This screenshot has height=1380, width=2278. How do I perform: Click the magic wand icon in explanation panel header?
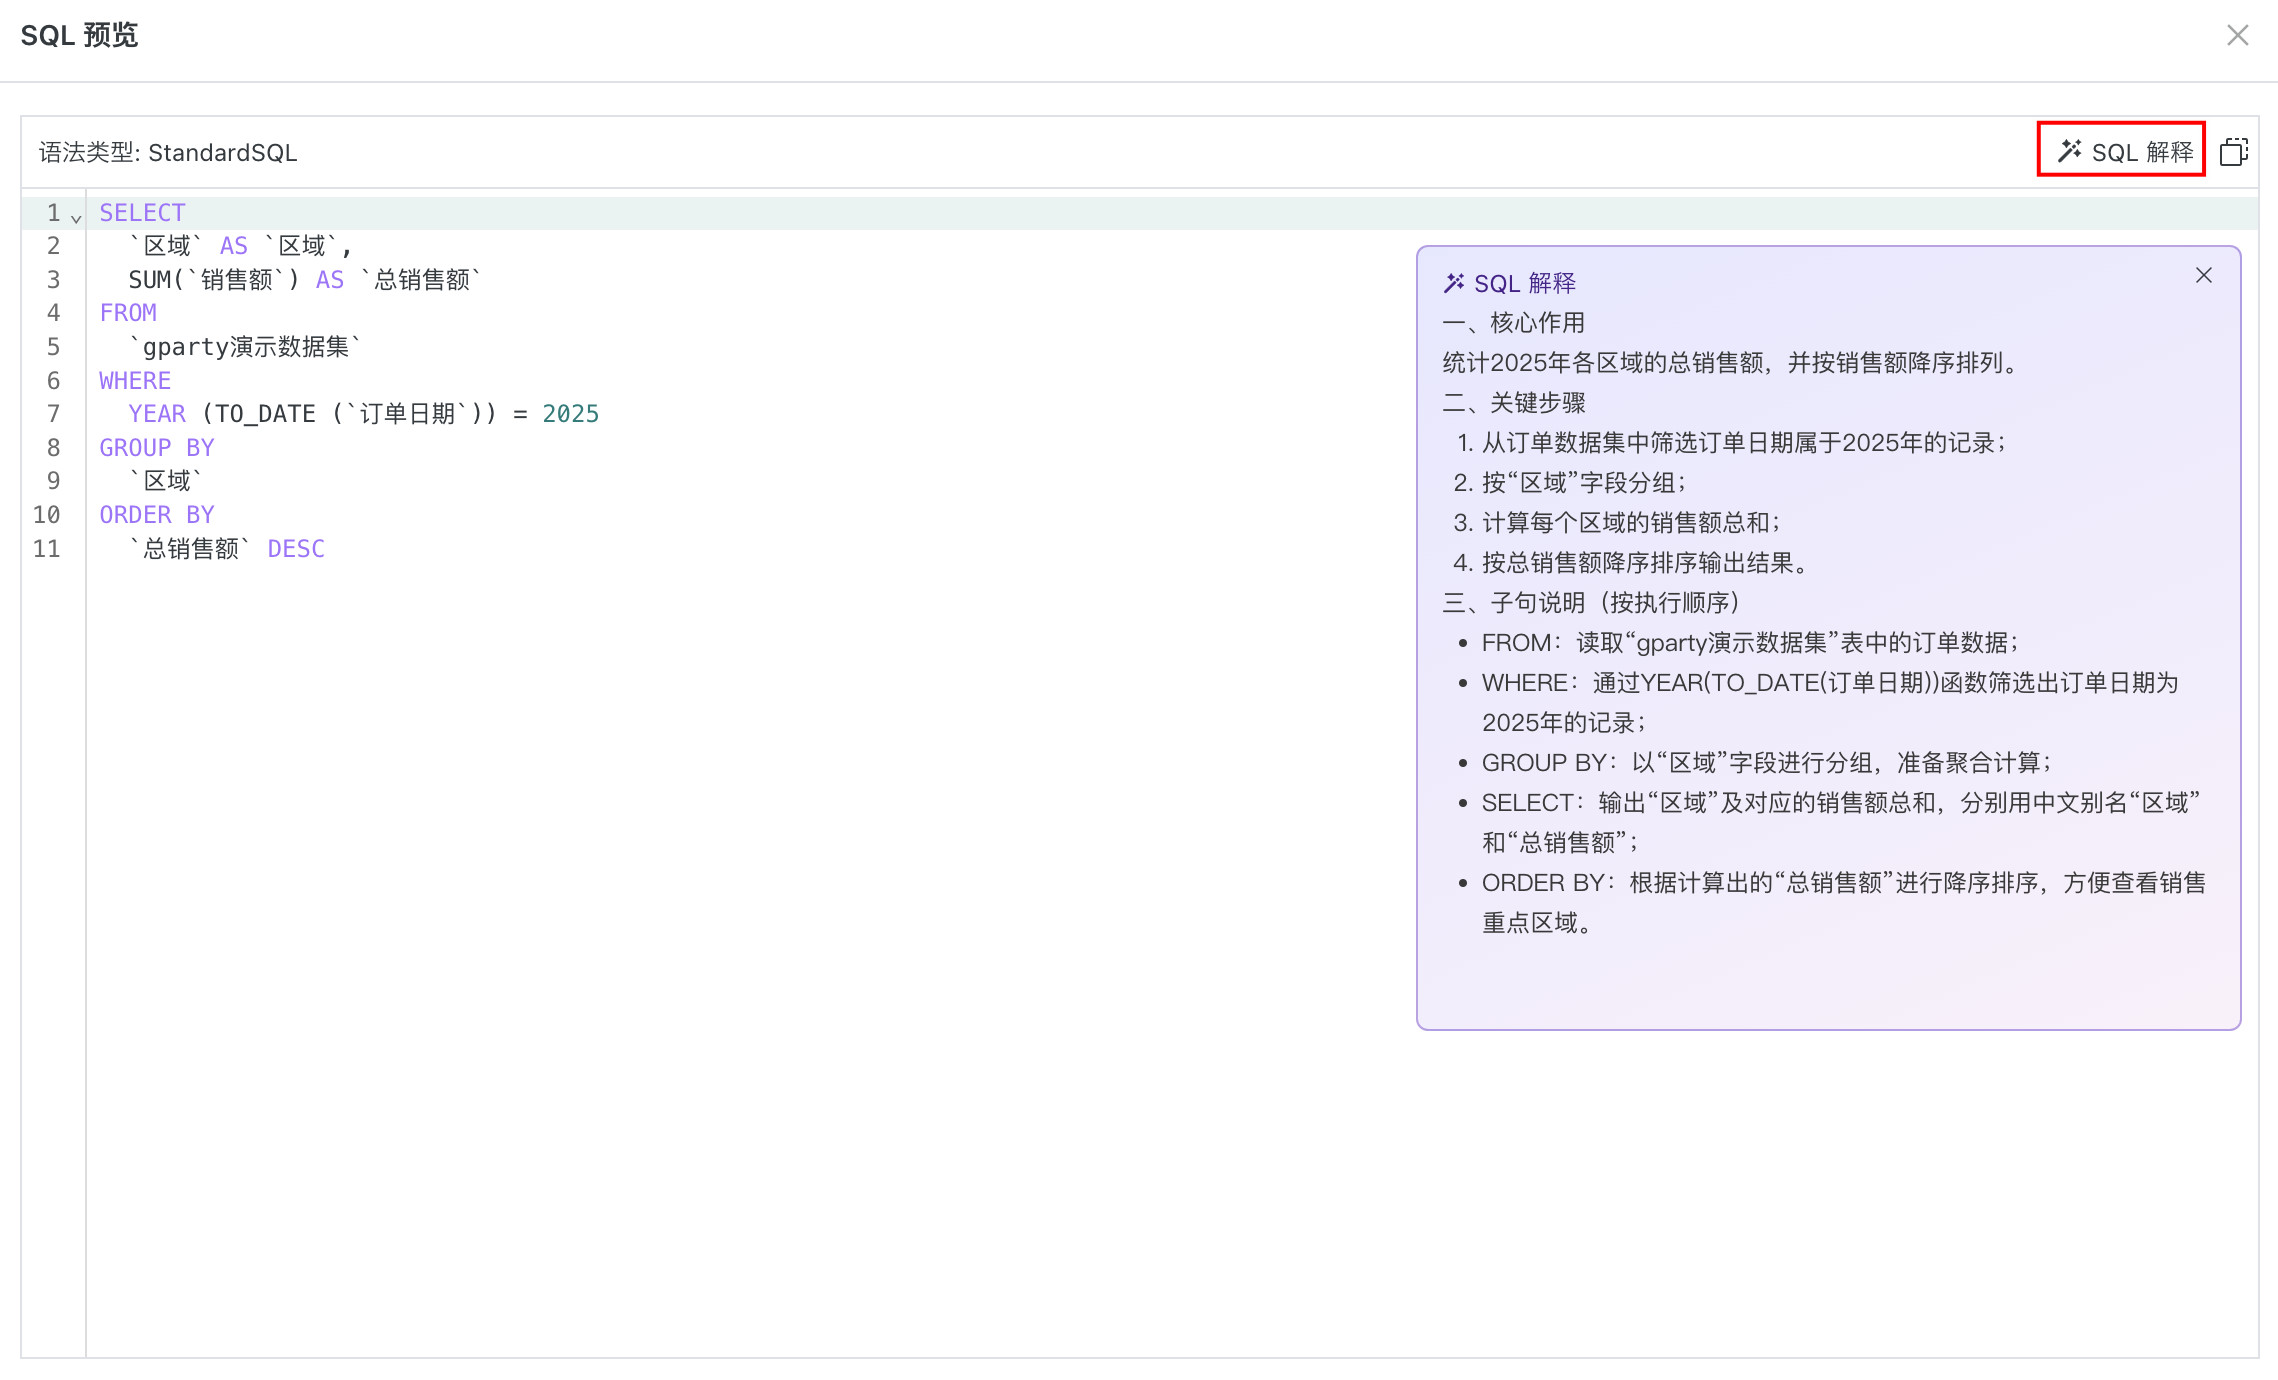point(1454,284)
